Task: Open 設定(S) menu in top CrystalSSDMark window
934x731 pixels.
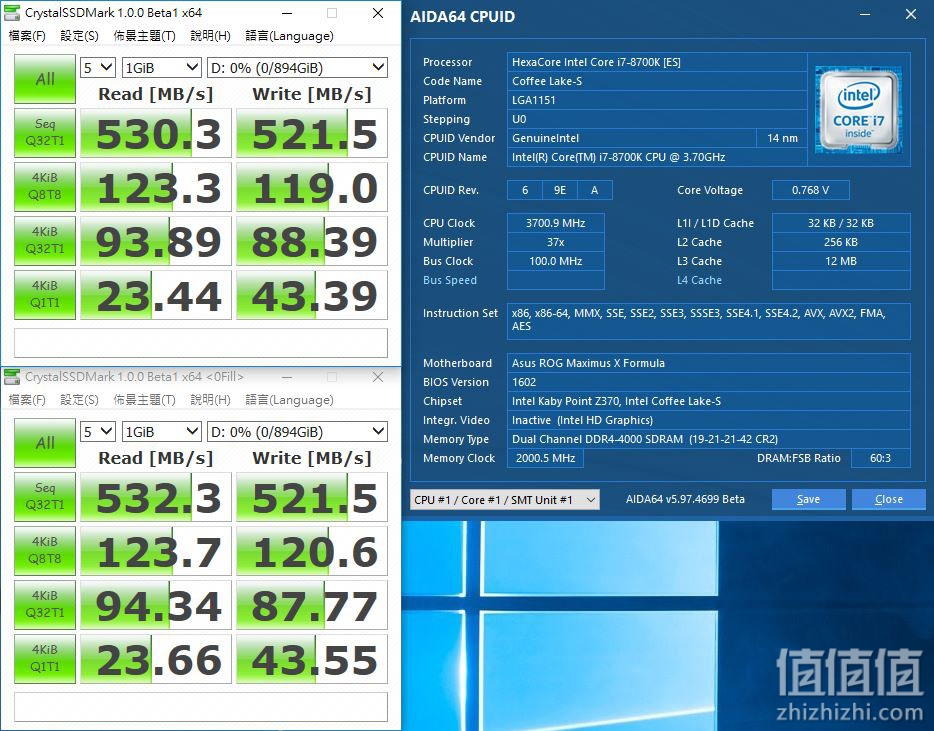Action: point(79,36)
